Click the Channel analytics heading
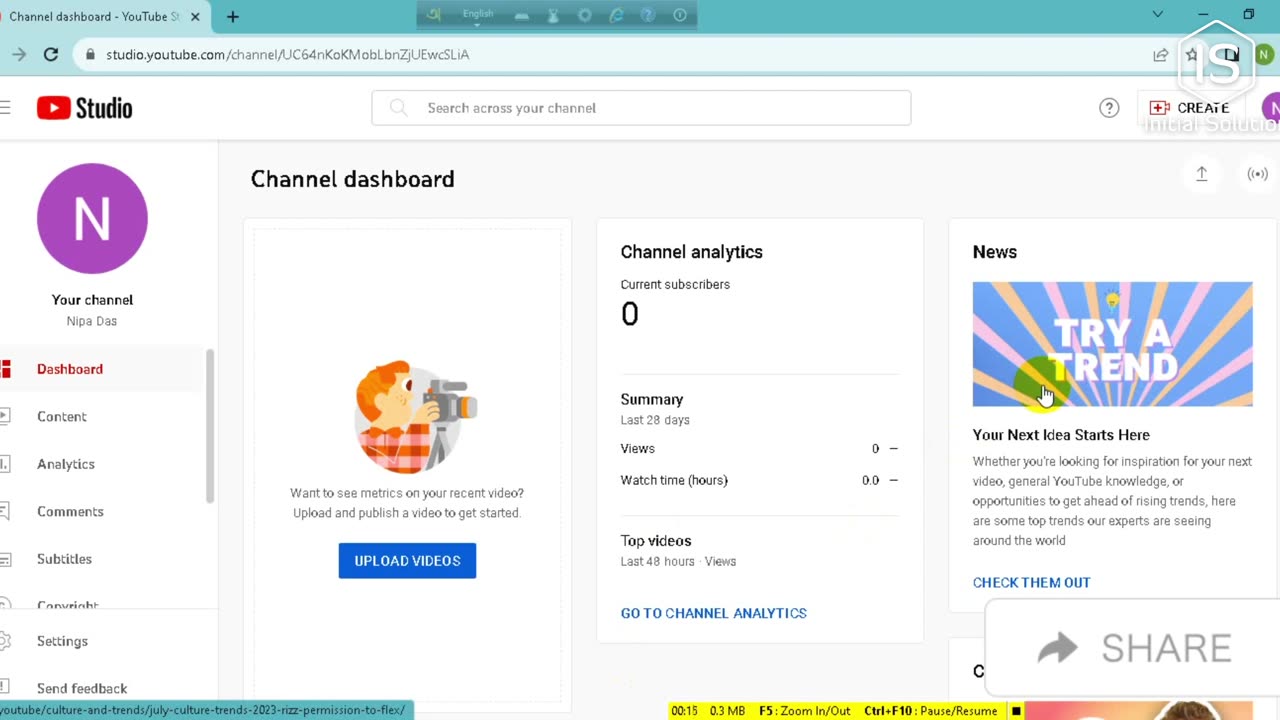This screenshot has width=1280, height=720. (692, 252)
